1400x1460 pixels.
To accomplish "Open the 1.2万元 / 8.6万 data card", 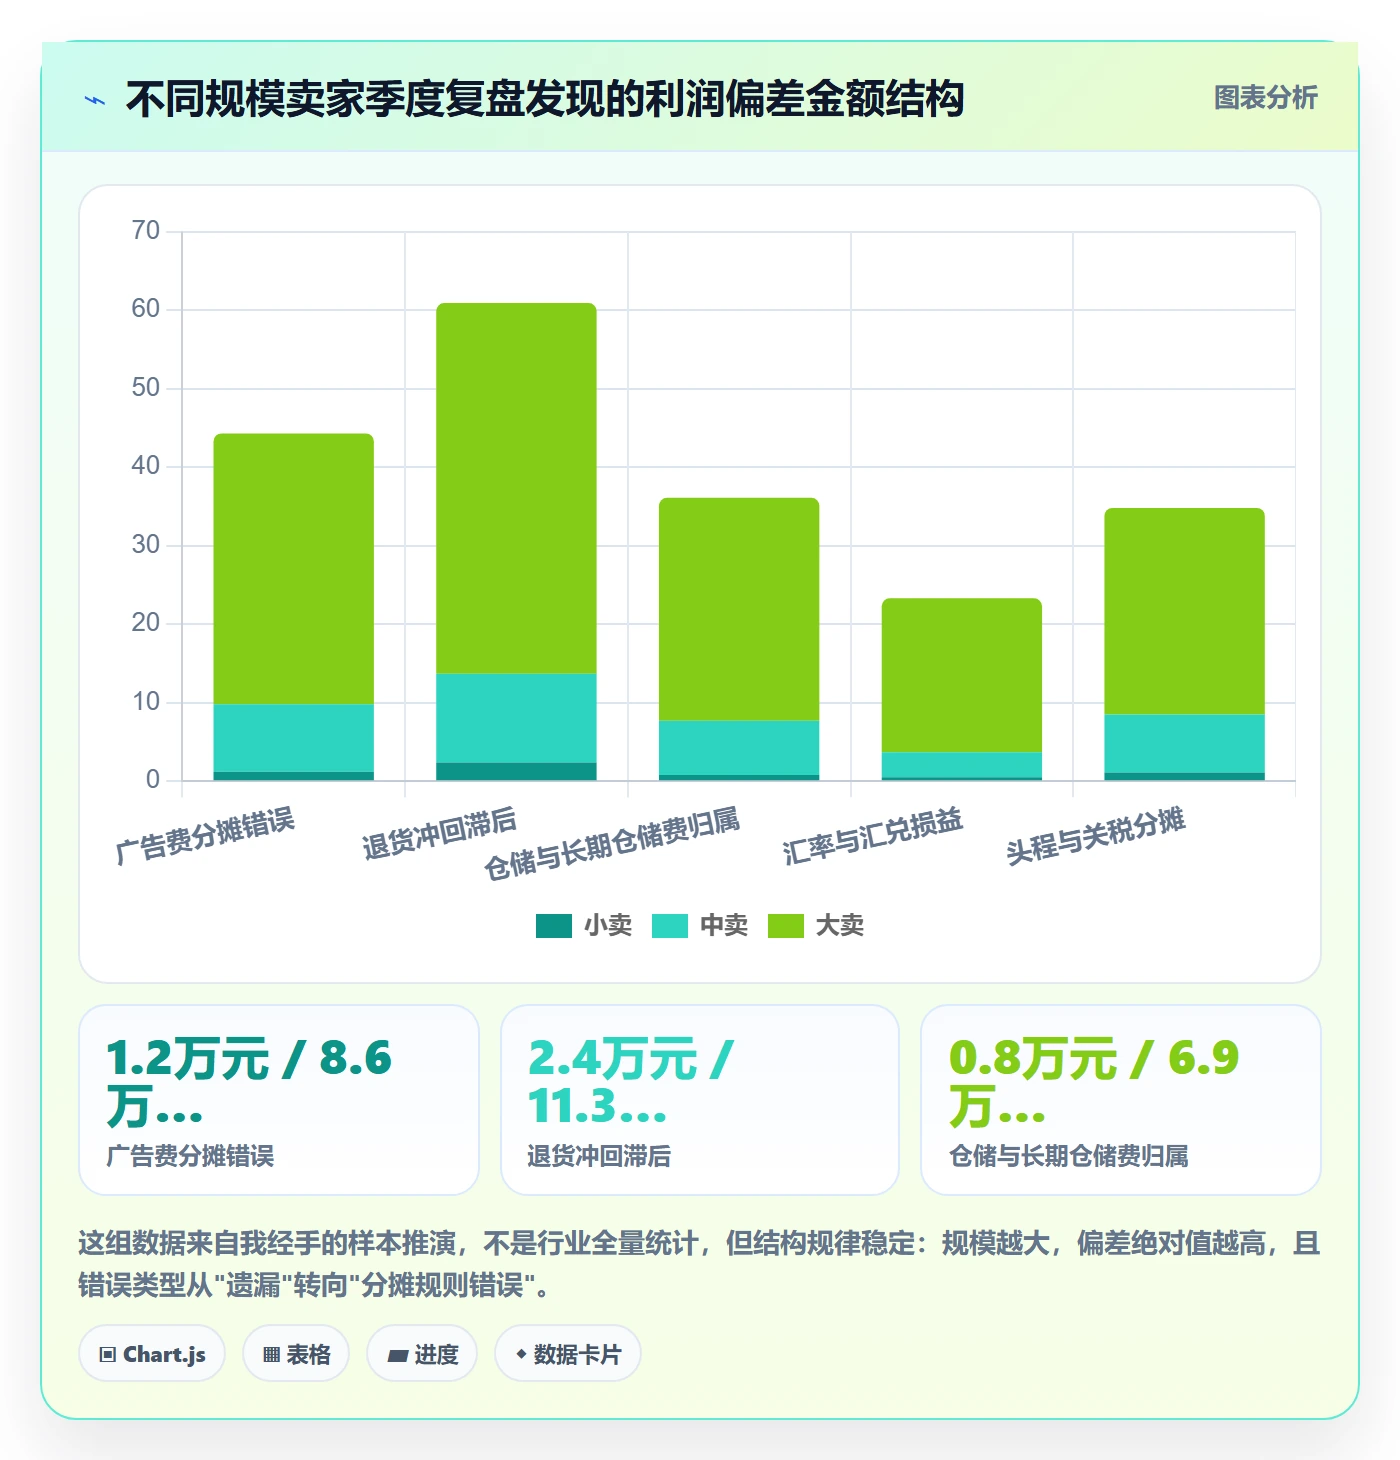I will 279,1100.
